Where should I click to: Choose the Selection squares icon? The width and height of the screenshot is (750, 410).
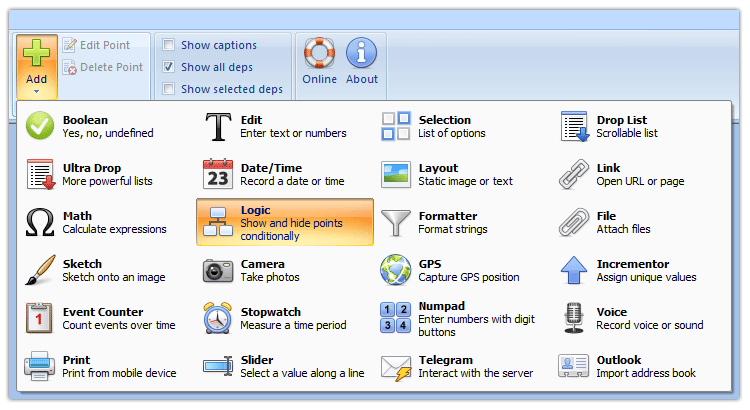point(396,126)
